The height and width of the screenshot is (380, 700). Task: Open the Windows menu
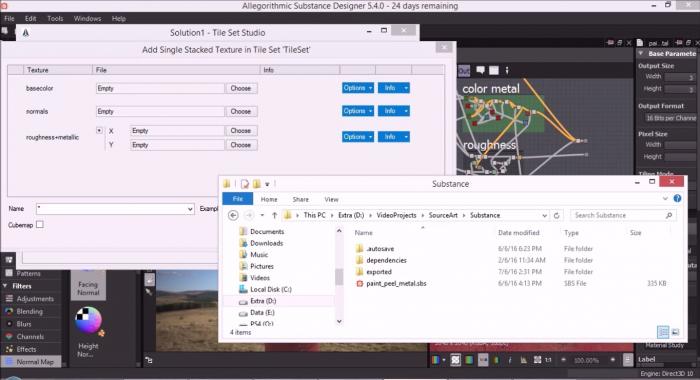tap(88, 18)
